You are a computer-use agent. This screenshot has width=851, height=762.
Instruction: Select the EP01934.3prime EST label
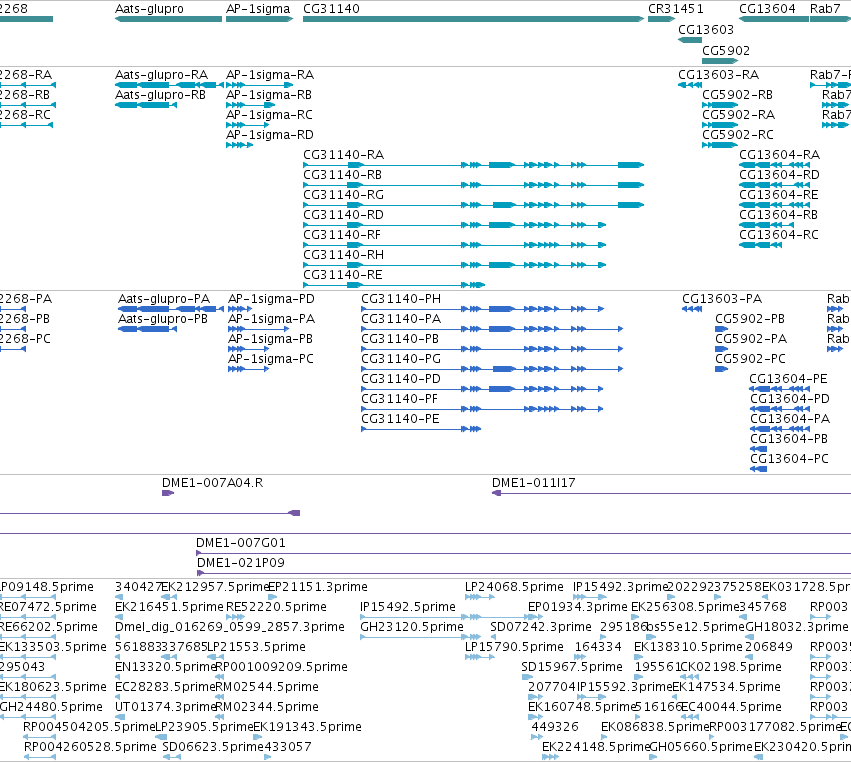tap(577, 607)
